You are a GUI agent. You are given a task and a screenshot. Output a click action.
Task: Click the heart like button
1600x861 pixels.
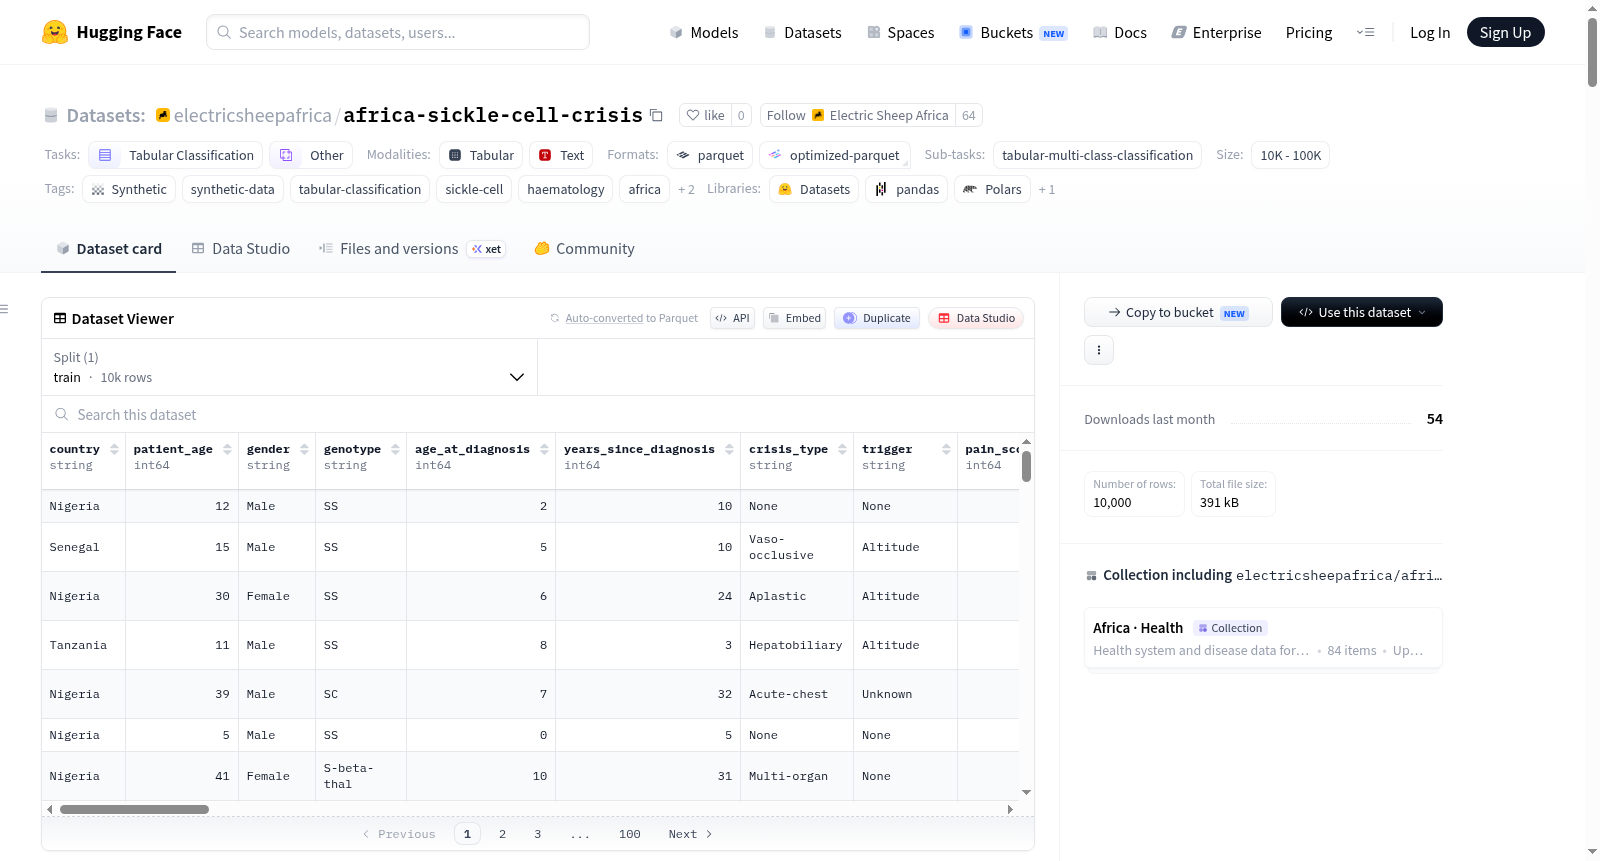click(705, 115)
